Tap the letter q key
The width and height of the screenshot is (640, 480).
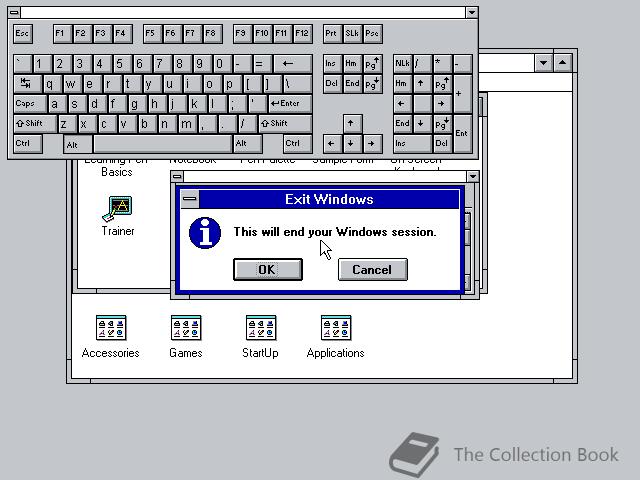click(52, 84)
